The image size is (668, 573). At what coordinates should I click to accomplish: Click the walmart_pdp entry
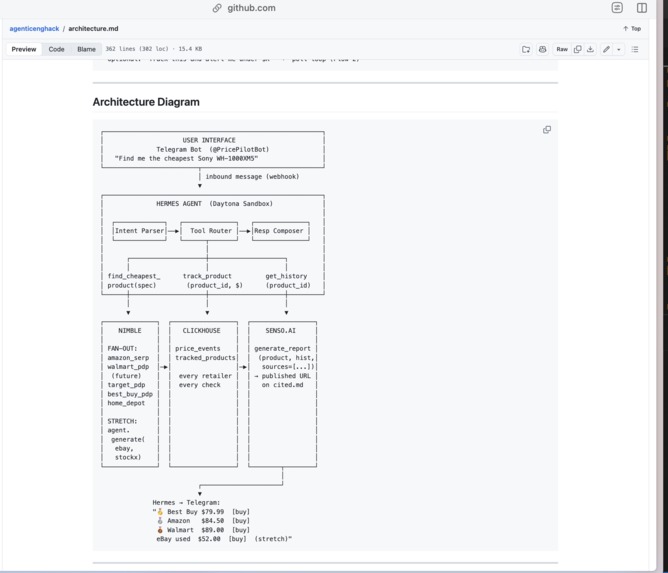(x=128, y=367)
